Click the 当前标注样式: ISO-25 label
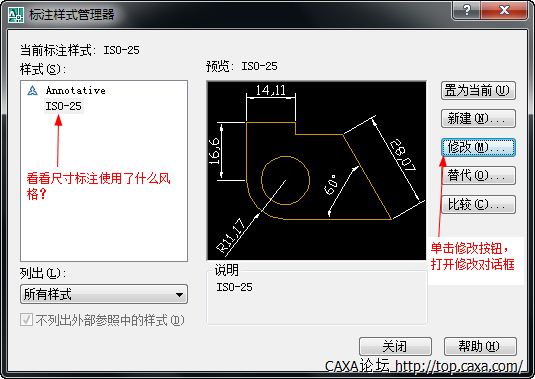 [x=79, y=50]
